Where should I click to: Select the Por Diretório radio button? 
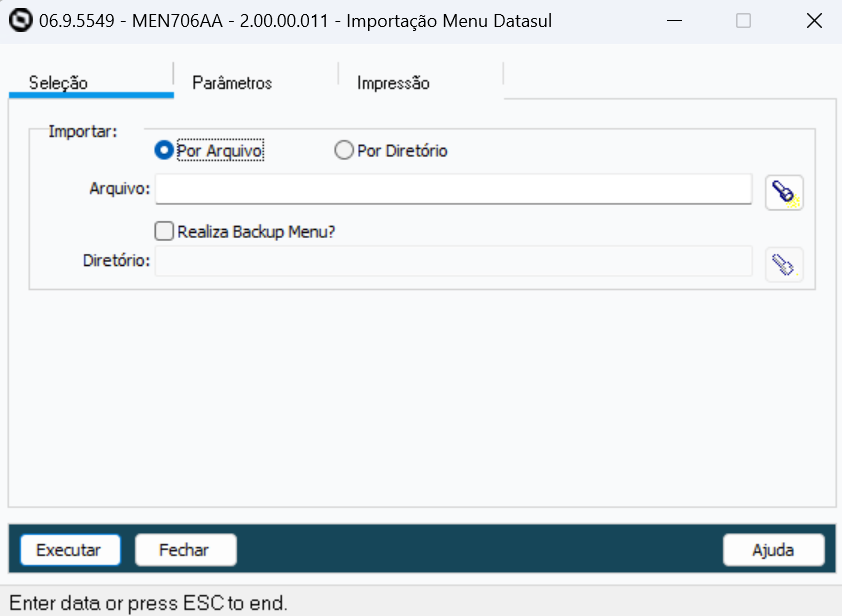[345, 150]
